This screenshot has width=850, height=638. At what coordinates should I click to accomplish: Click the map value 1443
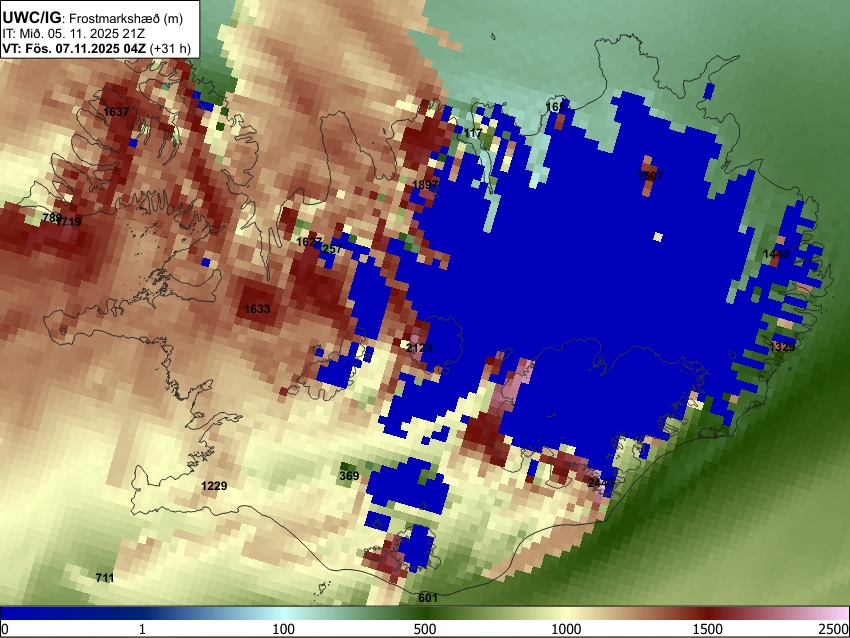(x=776, y=254)
